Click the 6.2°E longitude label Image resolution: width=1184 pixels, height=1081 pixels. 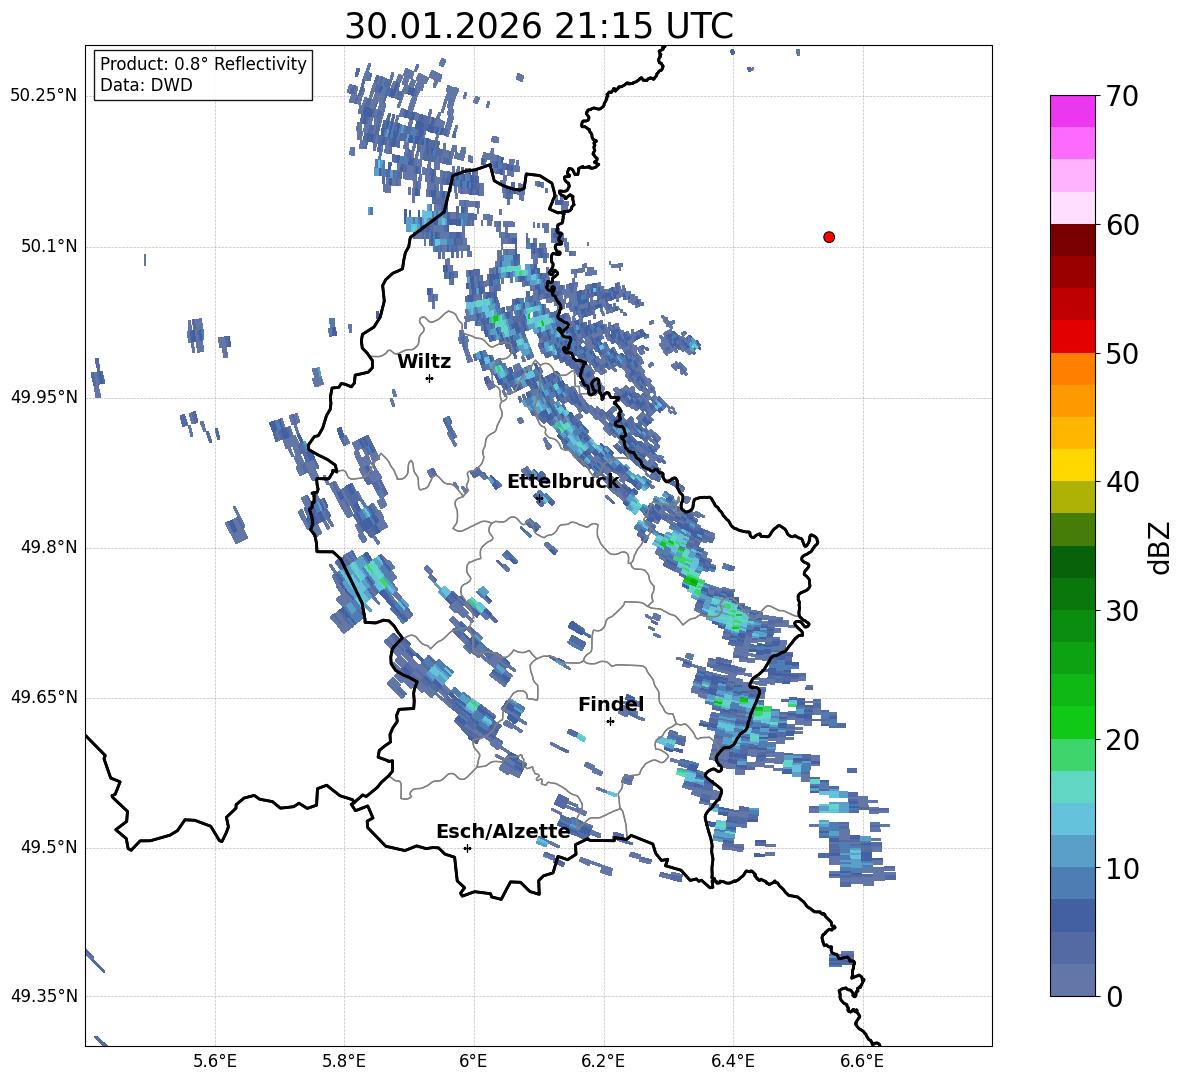(x=603, y=1061)
